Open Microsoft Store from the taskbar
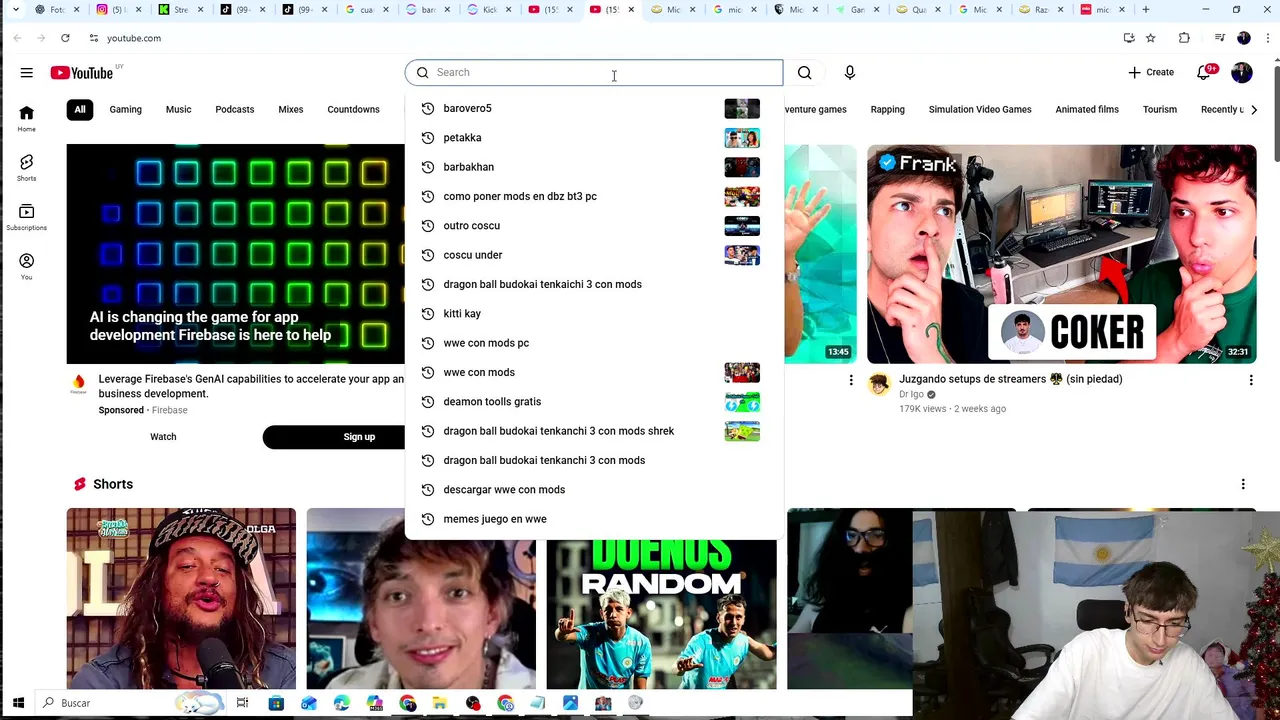 [276, 703]
